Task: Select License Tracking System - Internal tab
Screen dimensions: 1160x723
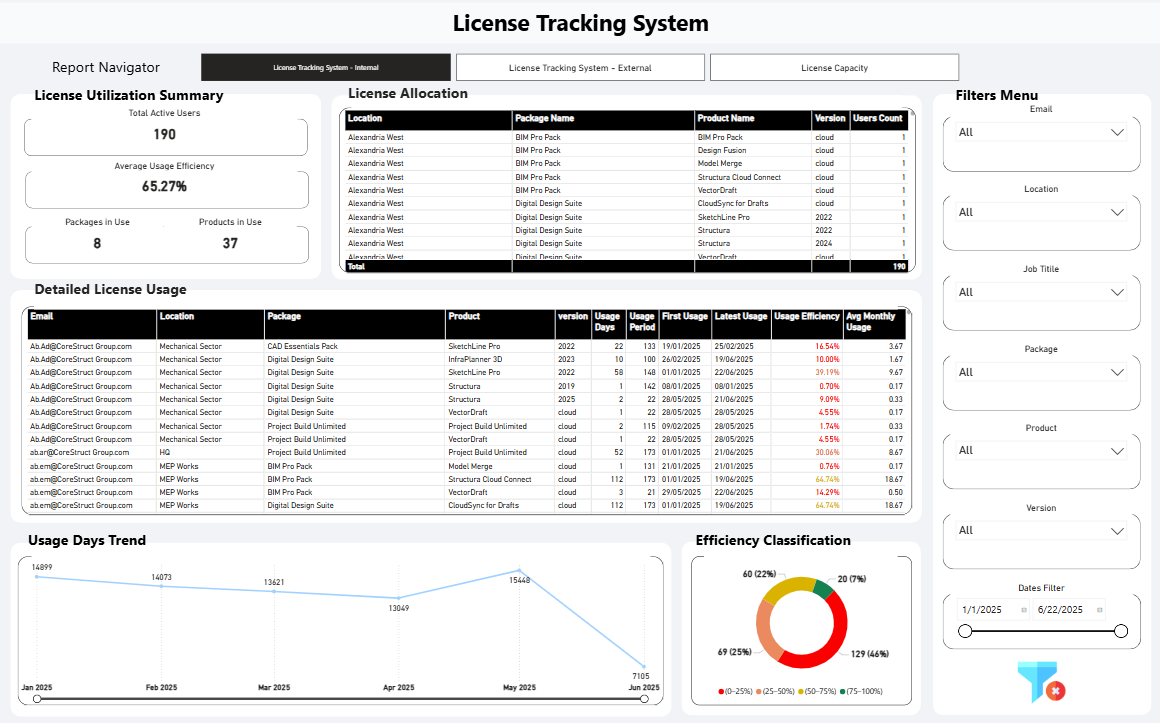Action: pos(326,67)
